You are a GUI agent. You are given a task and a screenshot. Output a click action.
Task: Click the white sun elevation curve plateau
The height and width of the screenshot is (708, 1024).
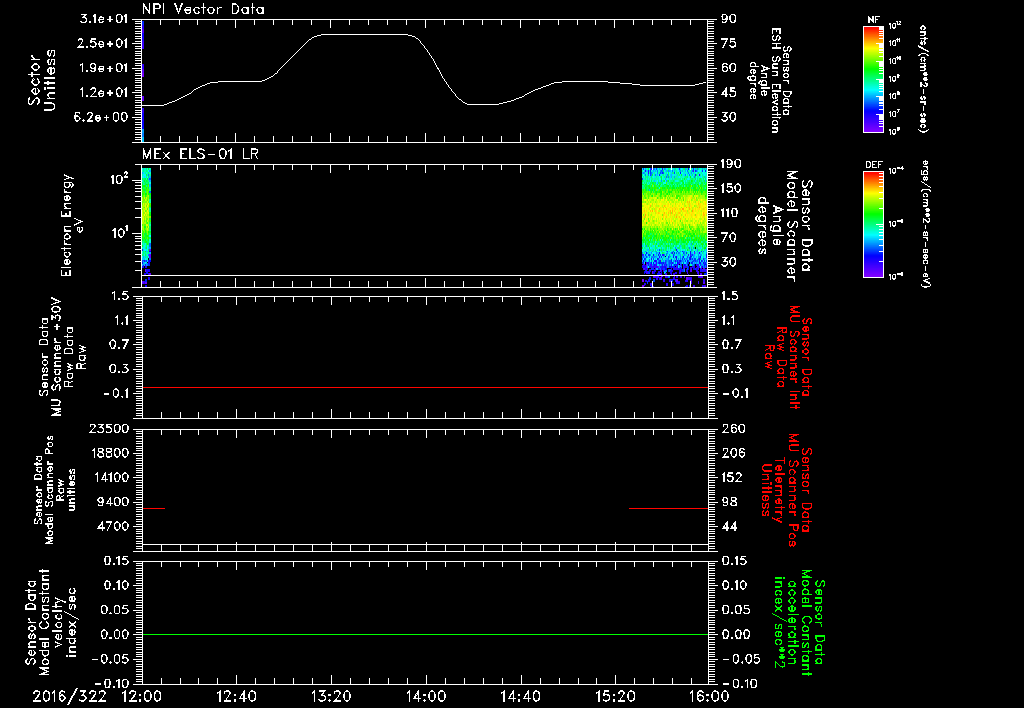tap(366, 35)
